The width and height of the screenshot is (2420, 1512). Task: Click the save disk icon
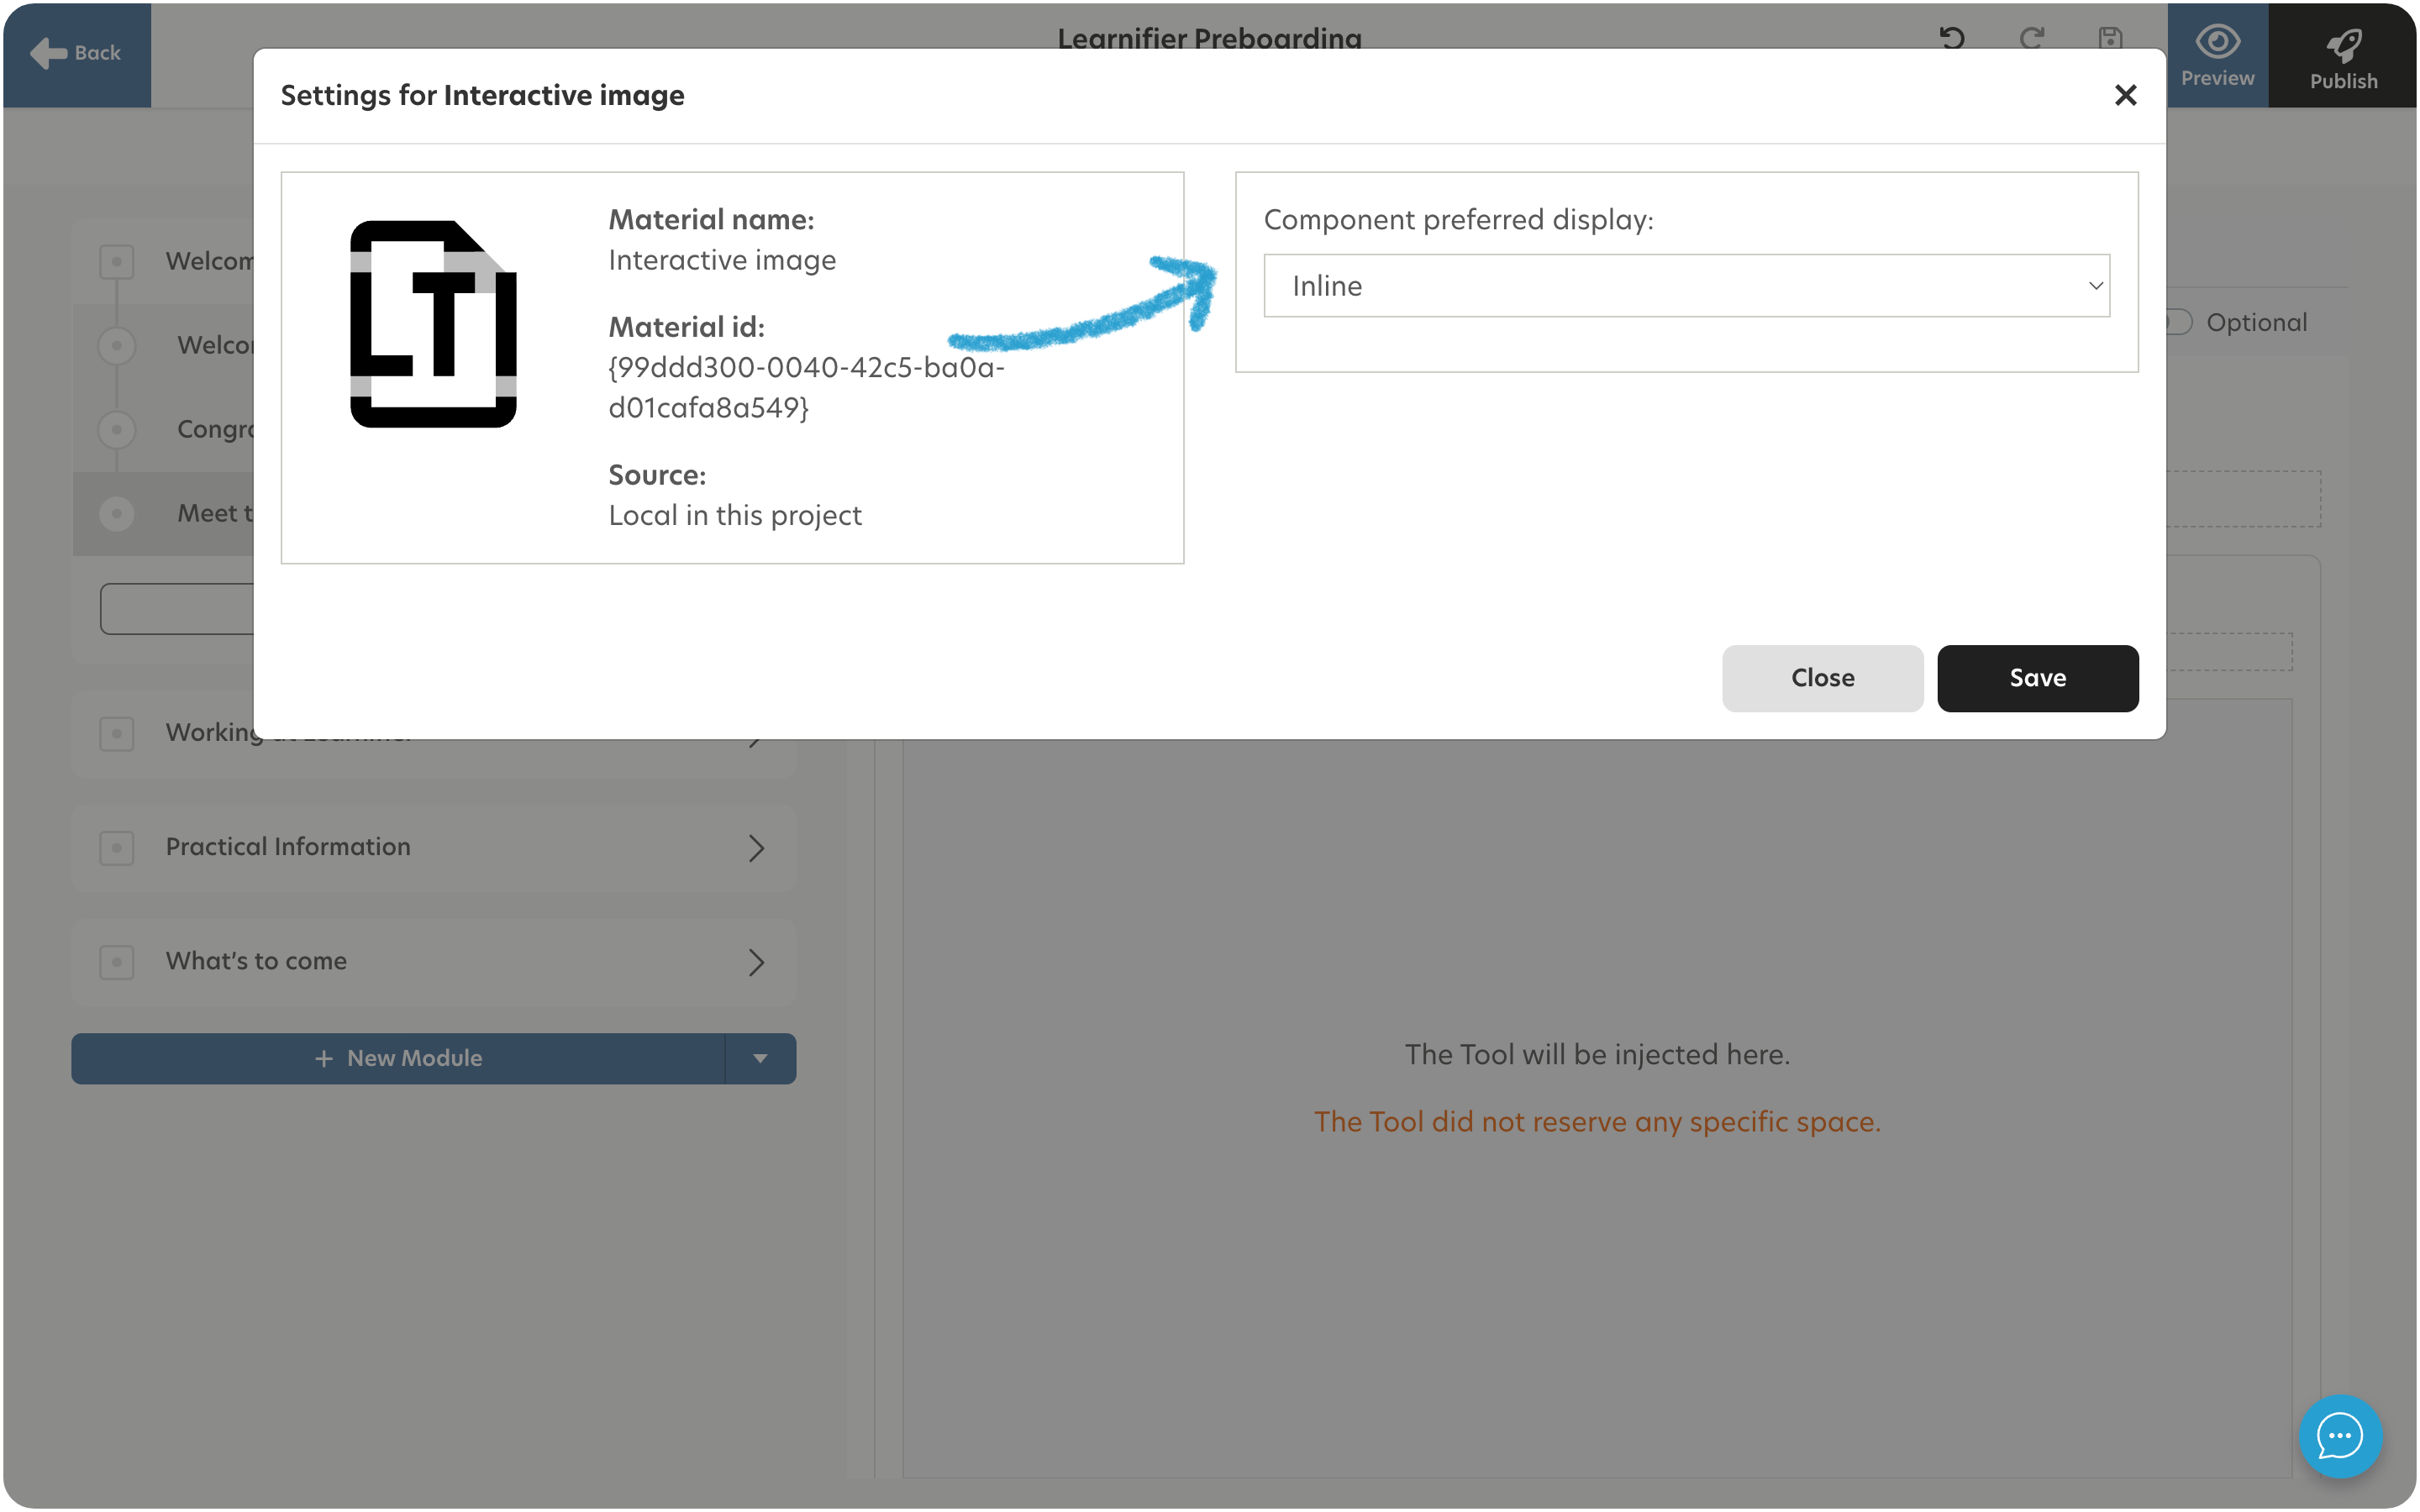pos(2110,38)
